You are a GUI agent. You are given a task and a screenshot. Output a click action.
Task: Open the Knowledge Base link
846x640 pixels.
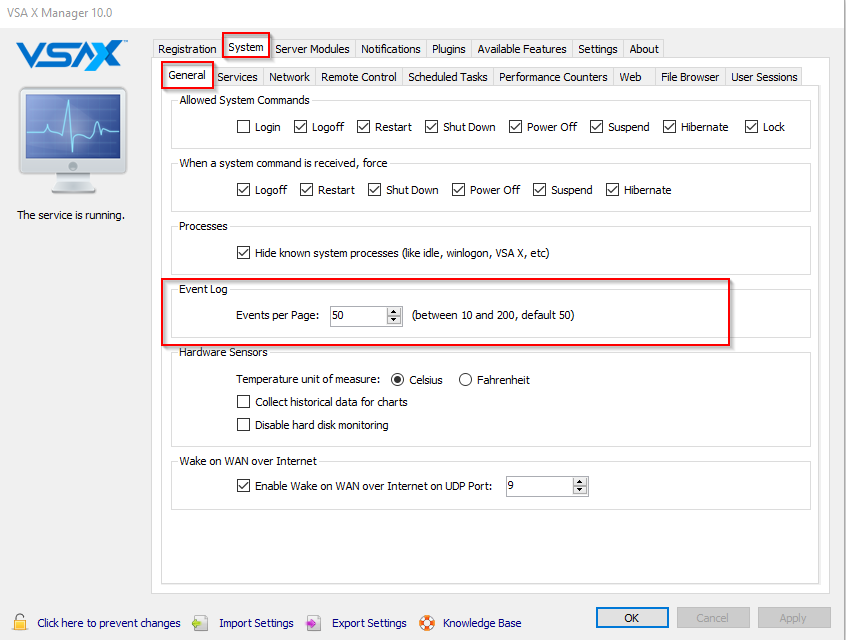pyautogui.click(x=482, y=623)
